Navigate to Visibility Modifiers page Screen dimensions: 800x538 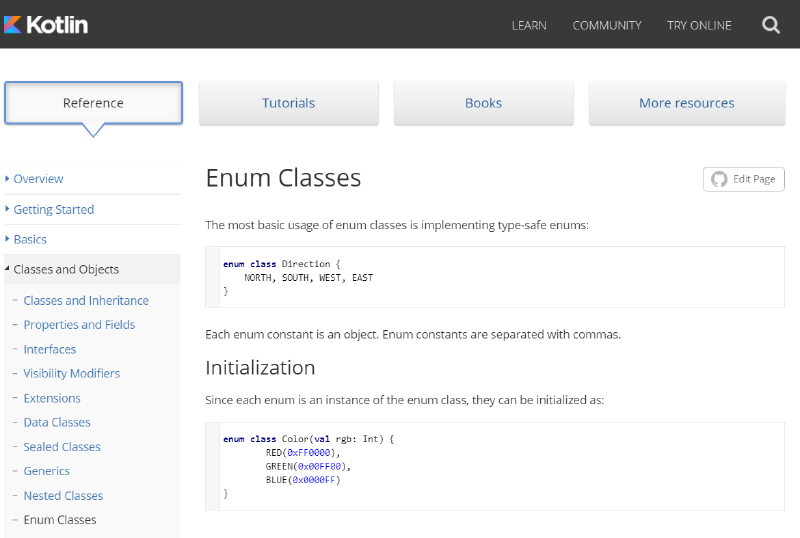click(72, 373)
